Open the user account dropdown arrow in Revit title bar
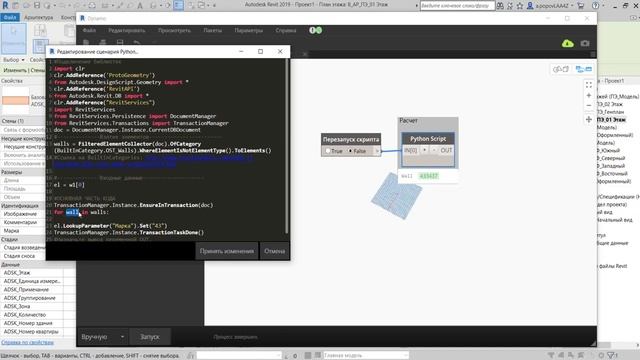Image resolution: width=640 pixels, height=360 pixels. (573, 6)
